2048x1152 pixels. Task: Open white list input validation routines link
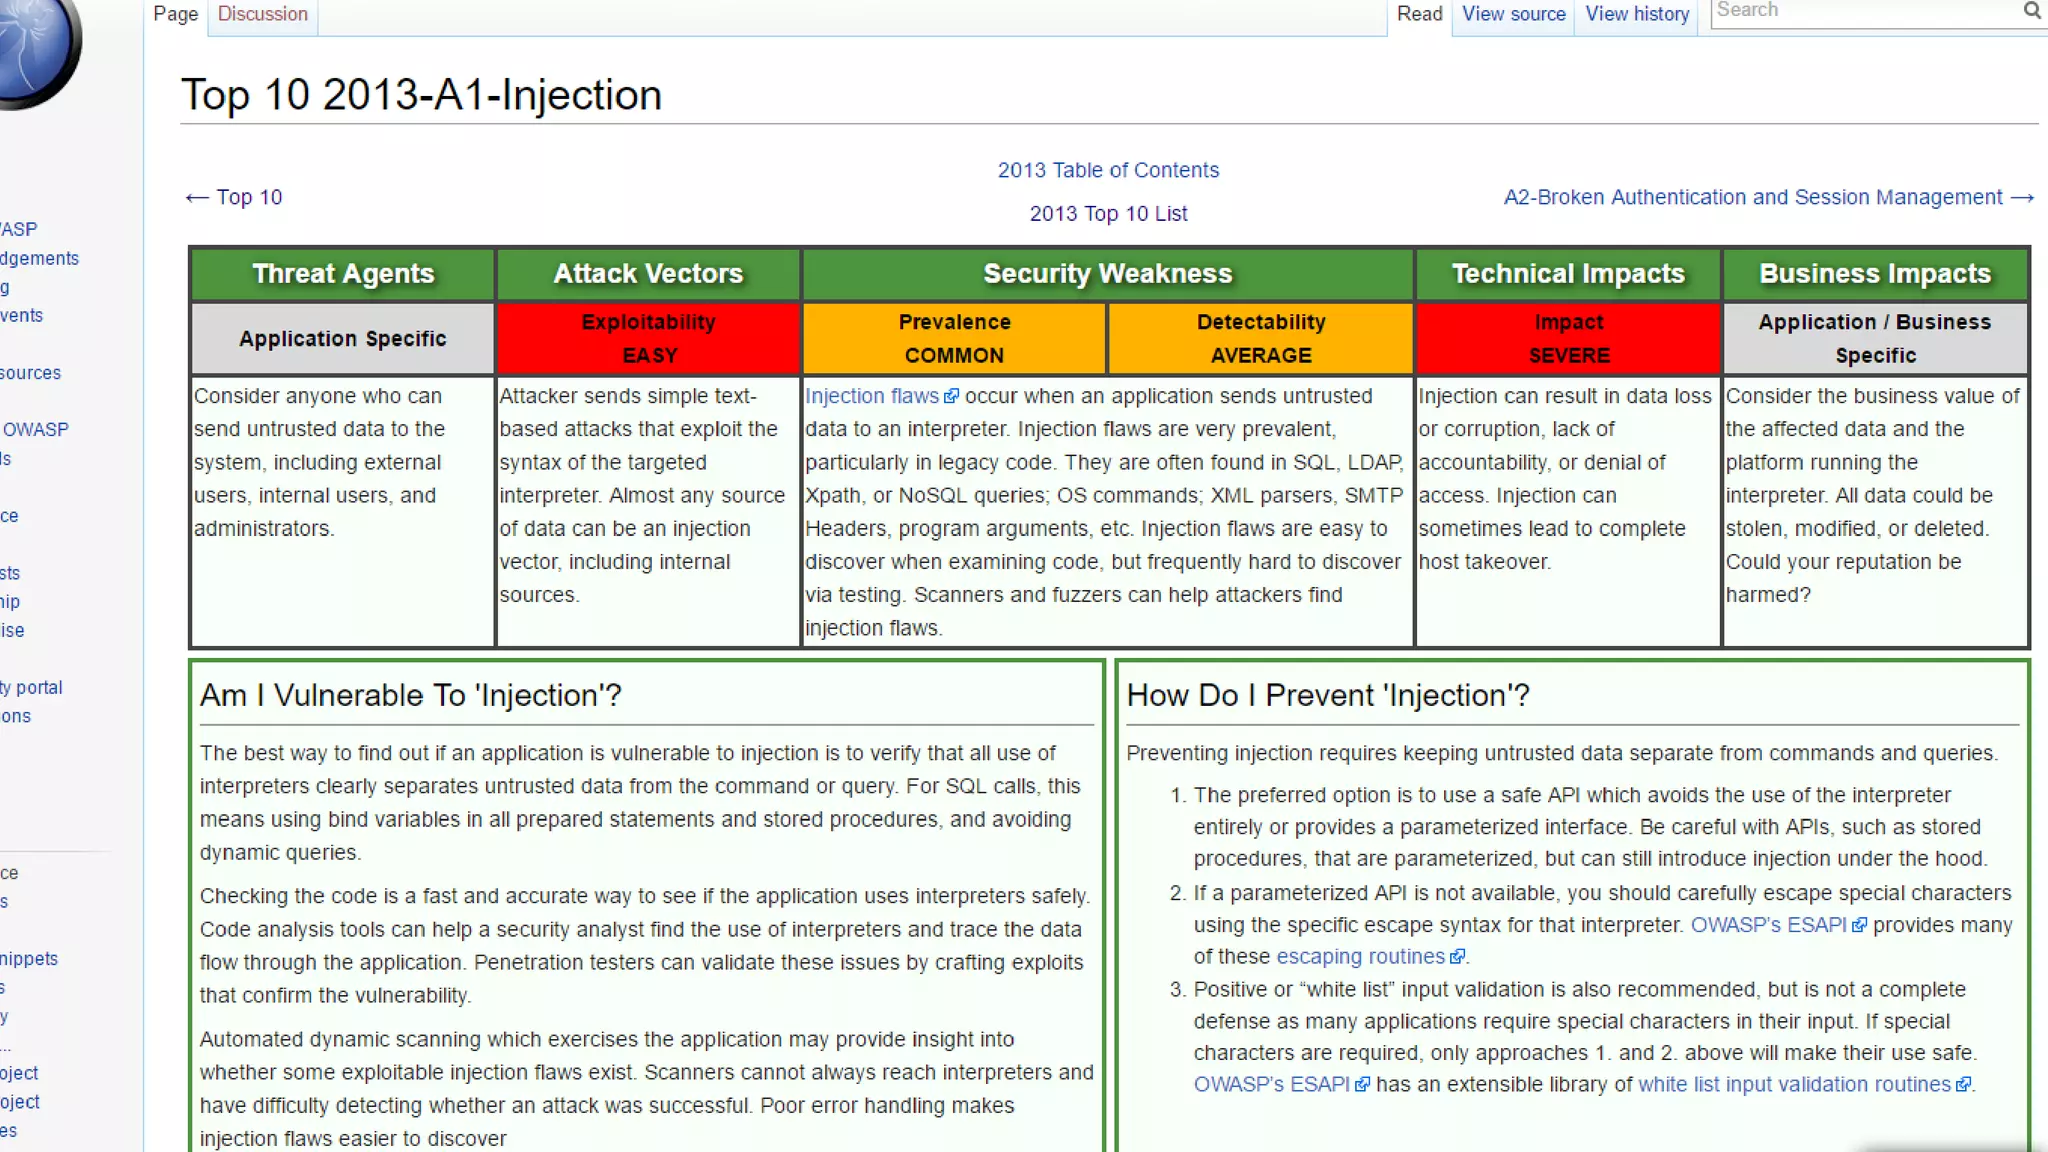[1793, 1084]
